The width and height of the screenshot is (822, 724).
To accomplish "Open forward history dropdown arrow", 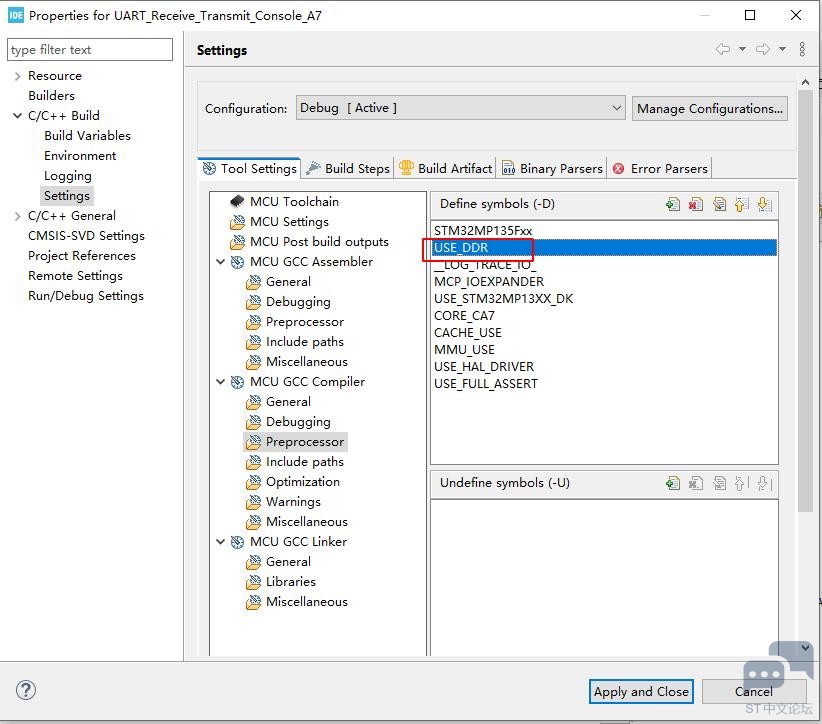I will (x=782, y=49).
